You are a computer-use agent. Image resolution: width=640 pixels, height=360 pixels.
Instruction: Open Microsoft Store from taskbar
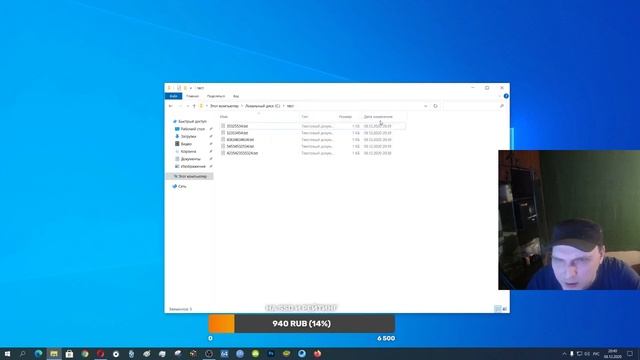[x=69, y=354]
